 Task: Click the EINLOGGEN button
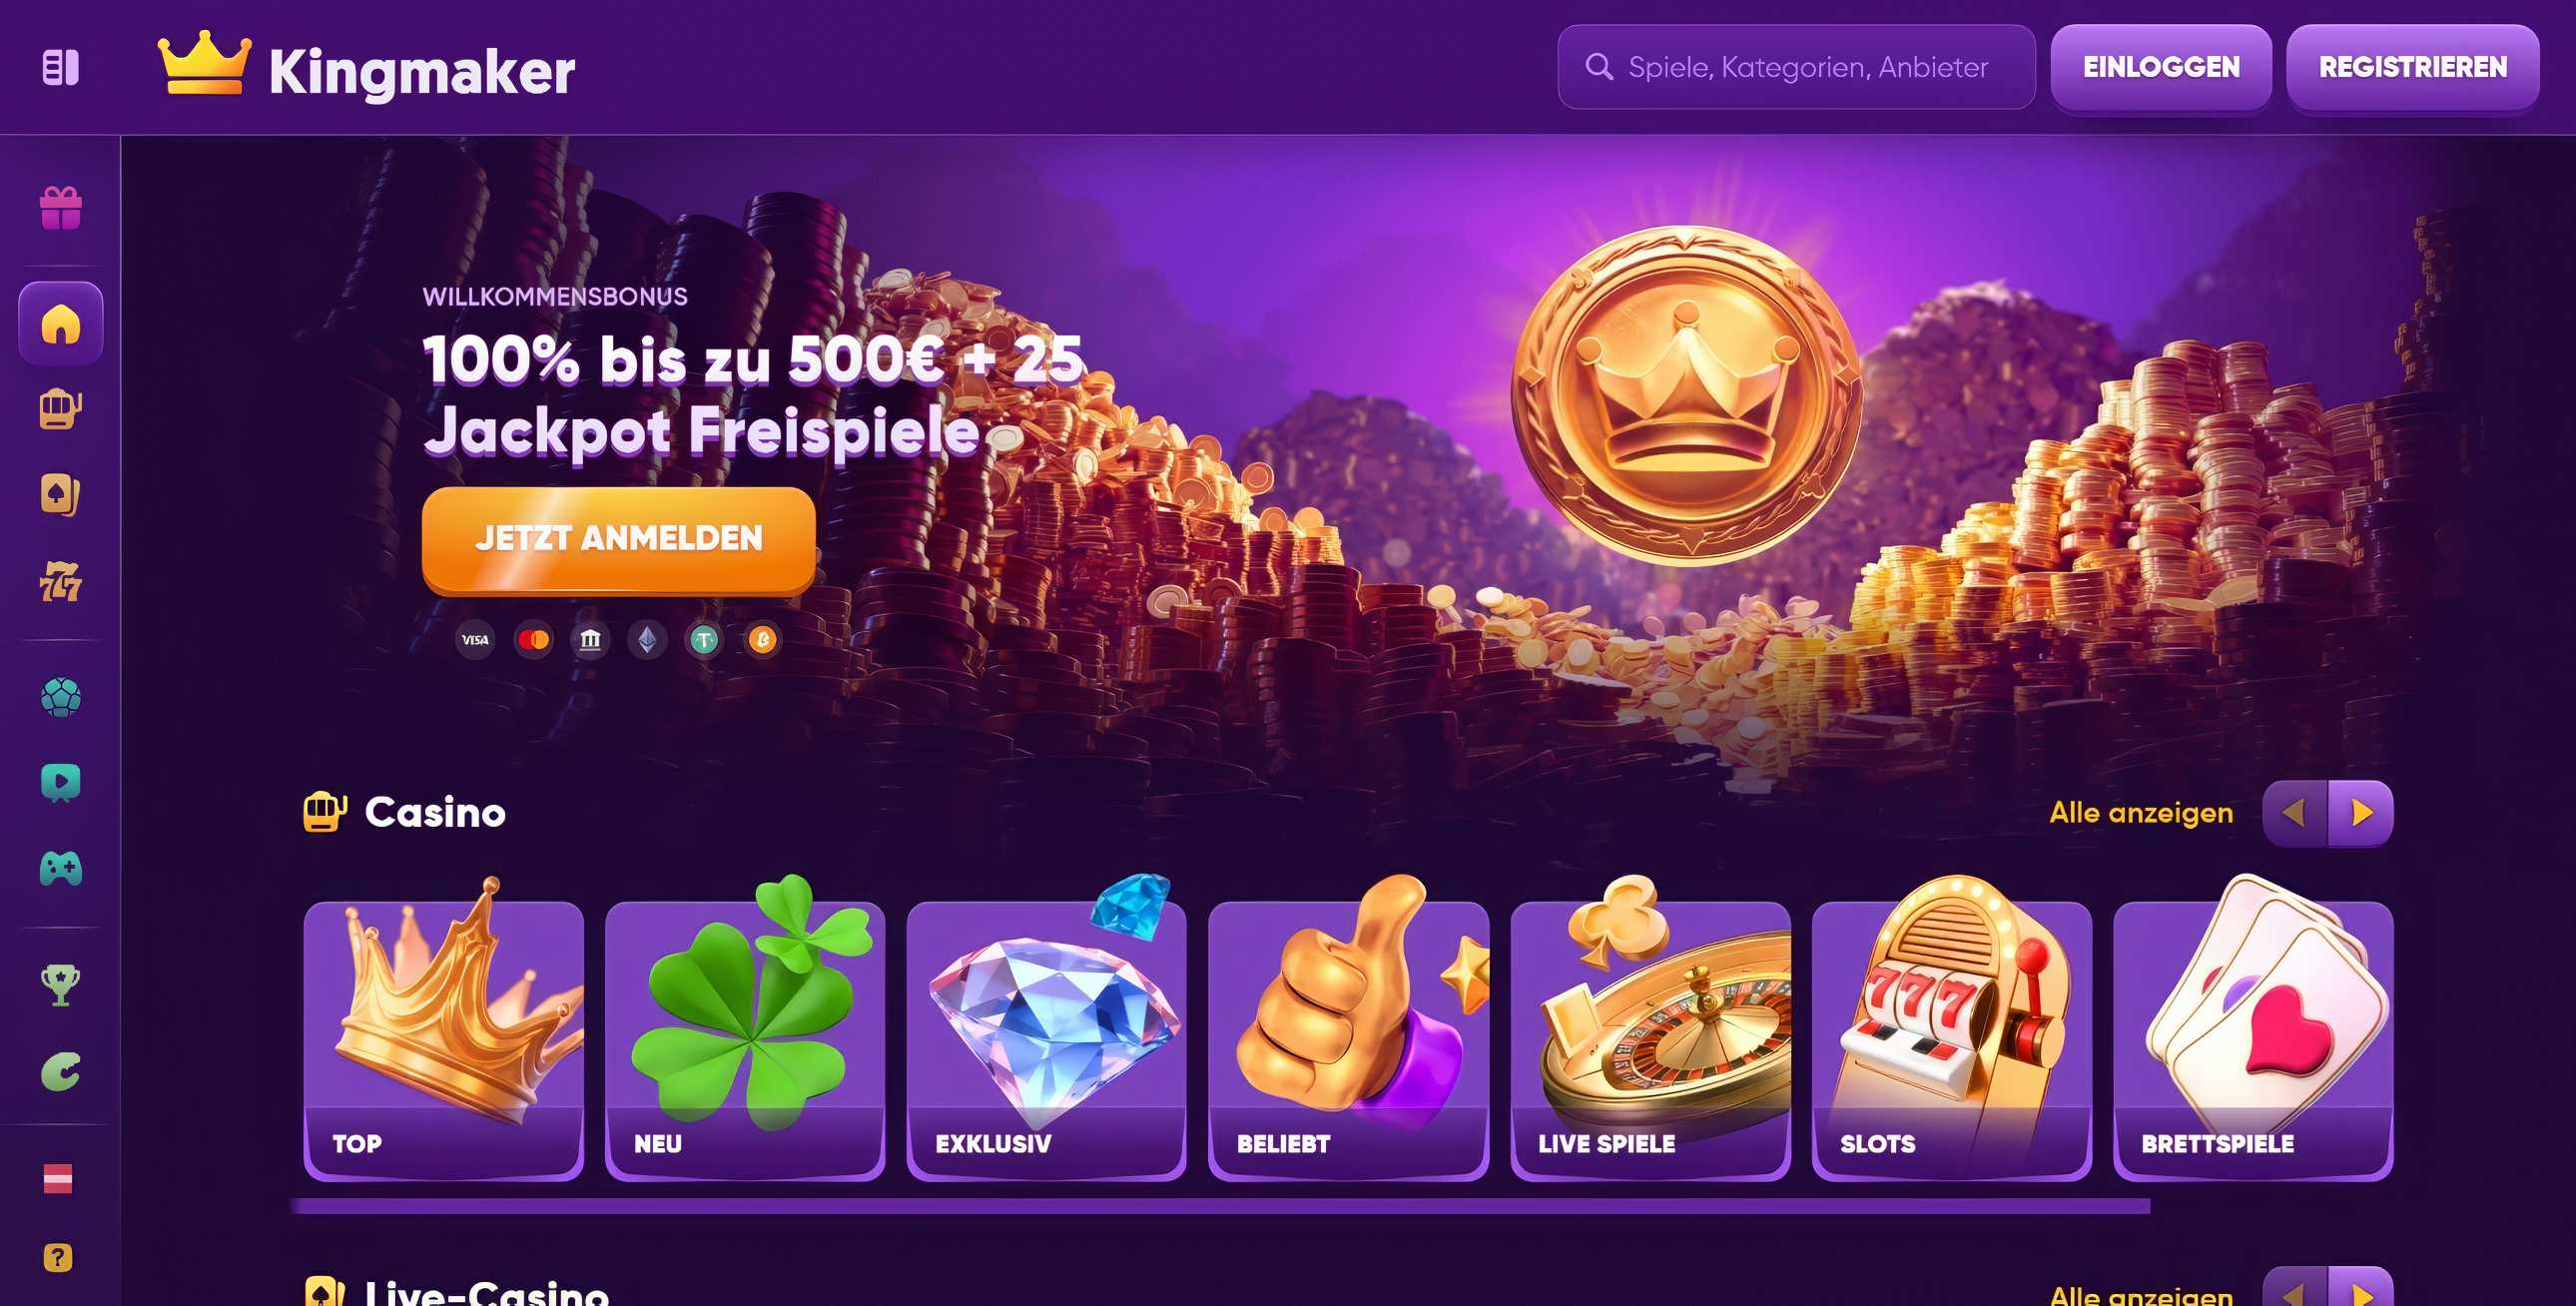coord(2161,67)
